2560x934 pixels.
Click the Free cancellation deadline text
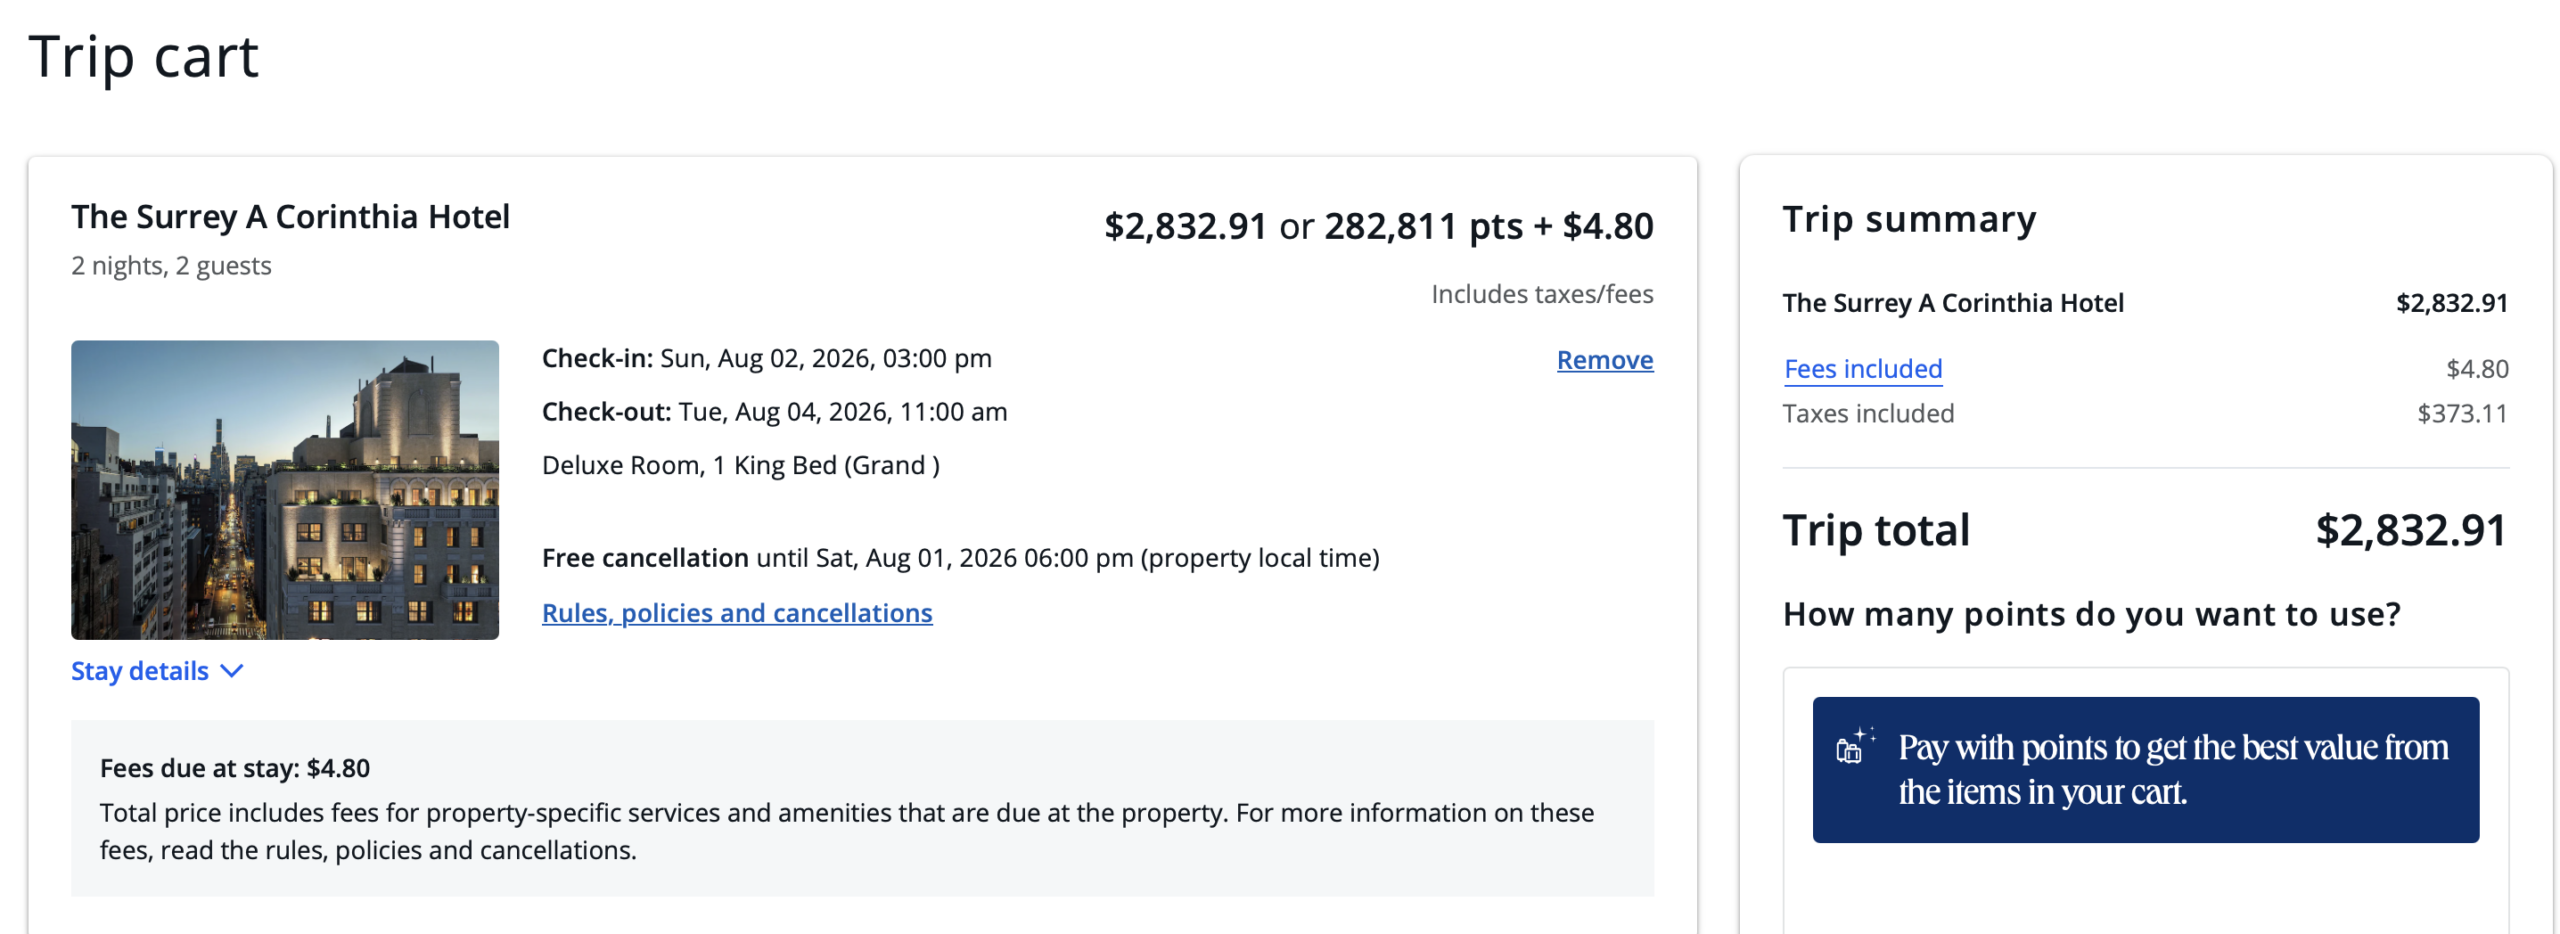[959, 557]
